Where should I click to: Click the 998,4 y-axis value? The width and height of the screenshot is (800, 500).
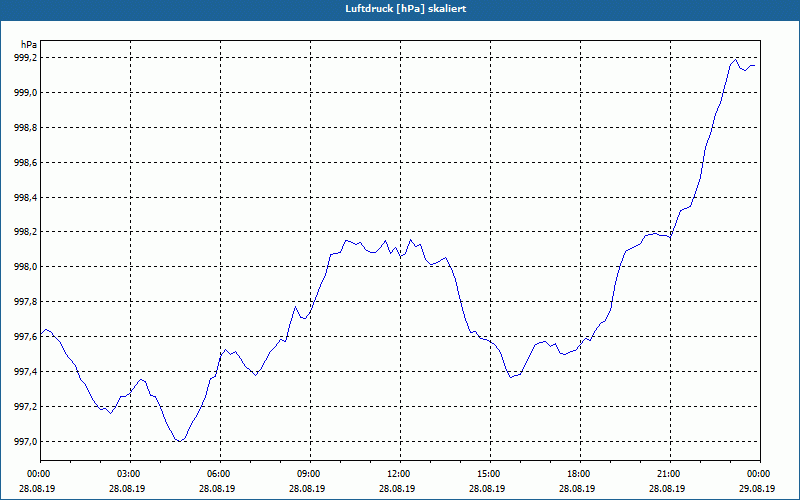(x=25, y=197)
